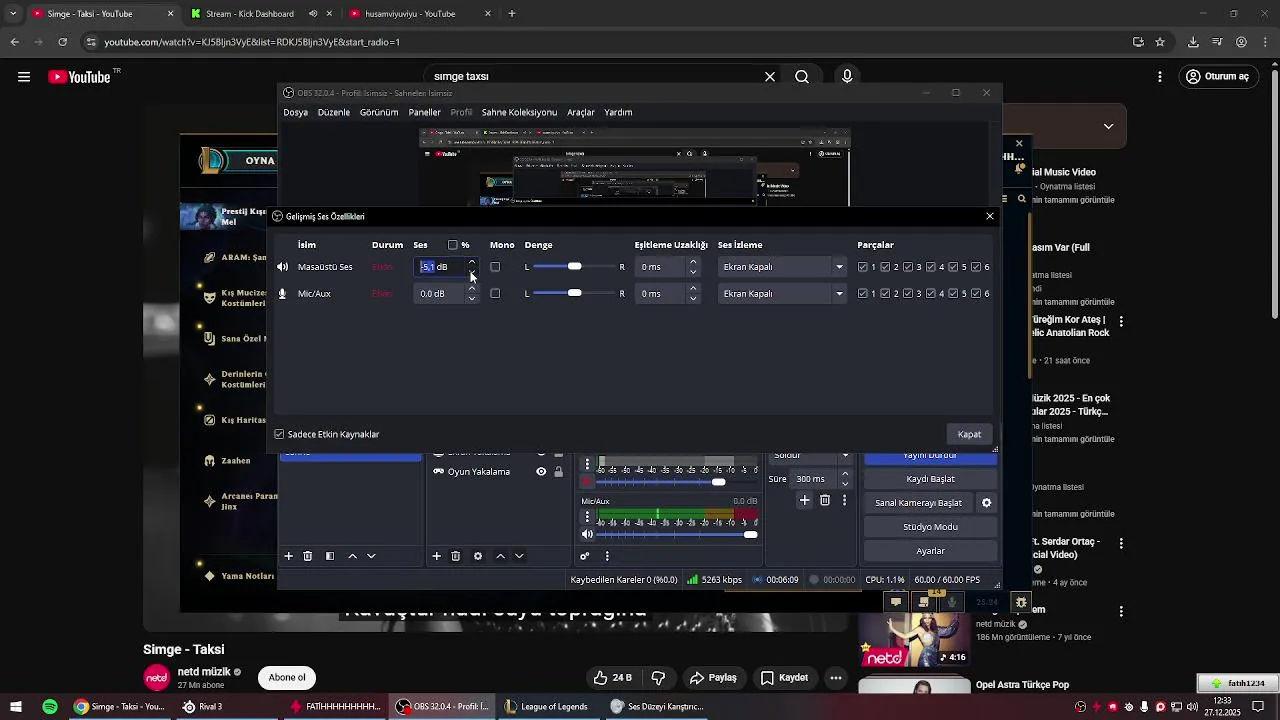Decrease Mic/Aux sync offset stepper
Screen dimensions: 1280x720
pyautogui.click(x=692, y=299)
